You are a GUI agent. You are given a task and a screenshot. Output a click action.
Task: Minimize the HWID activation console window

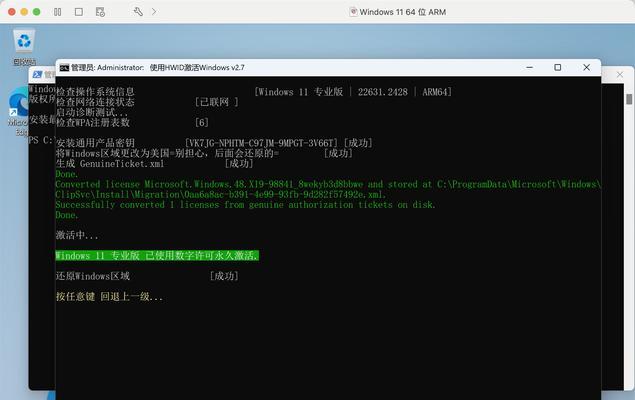529,68
